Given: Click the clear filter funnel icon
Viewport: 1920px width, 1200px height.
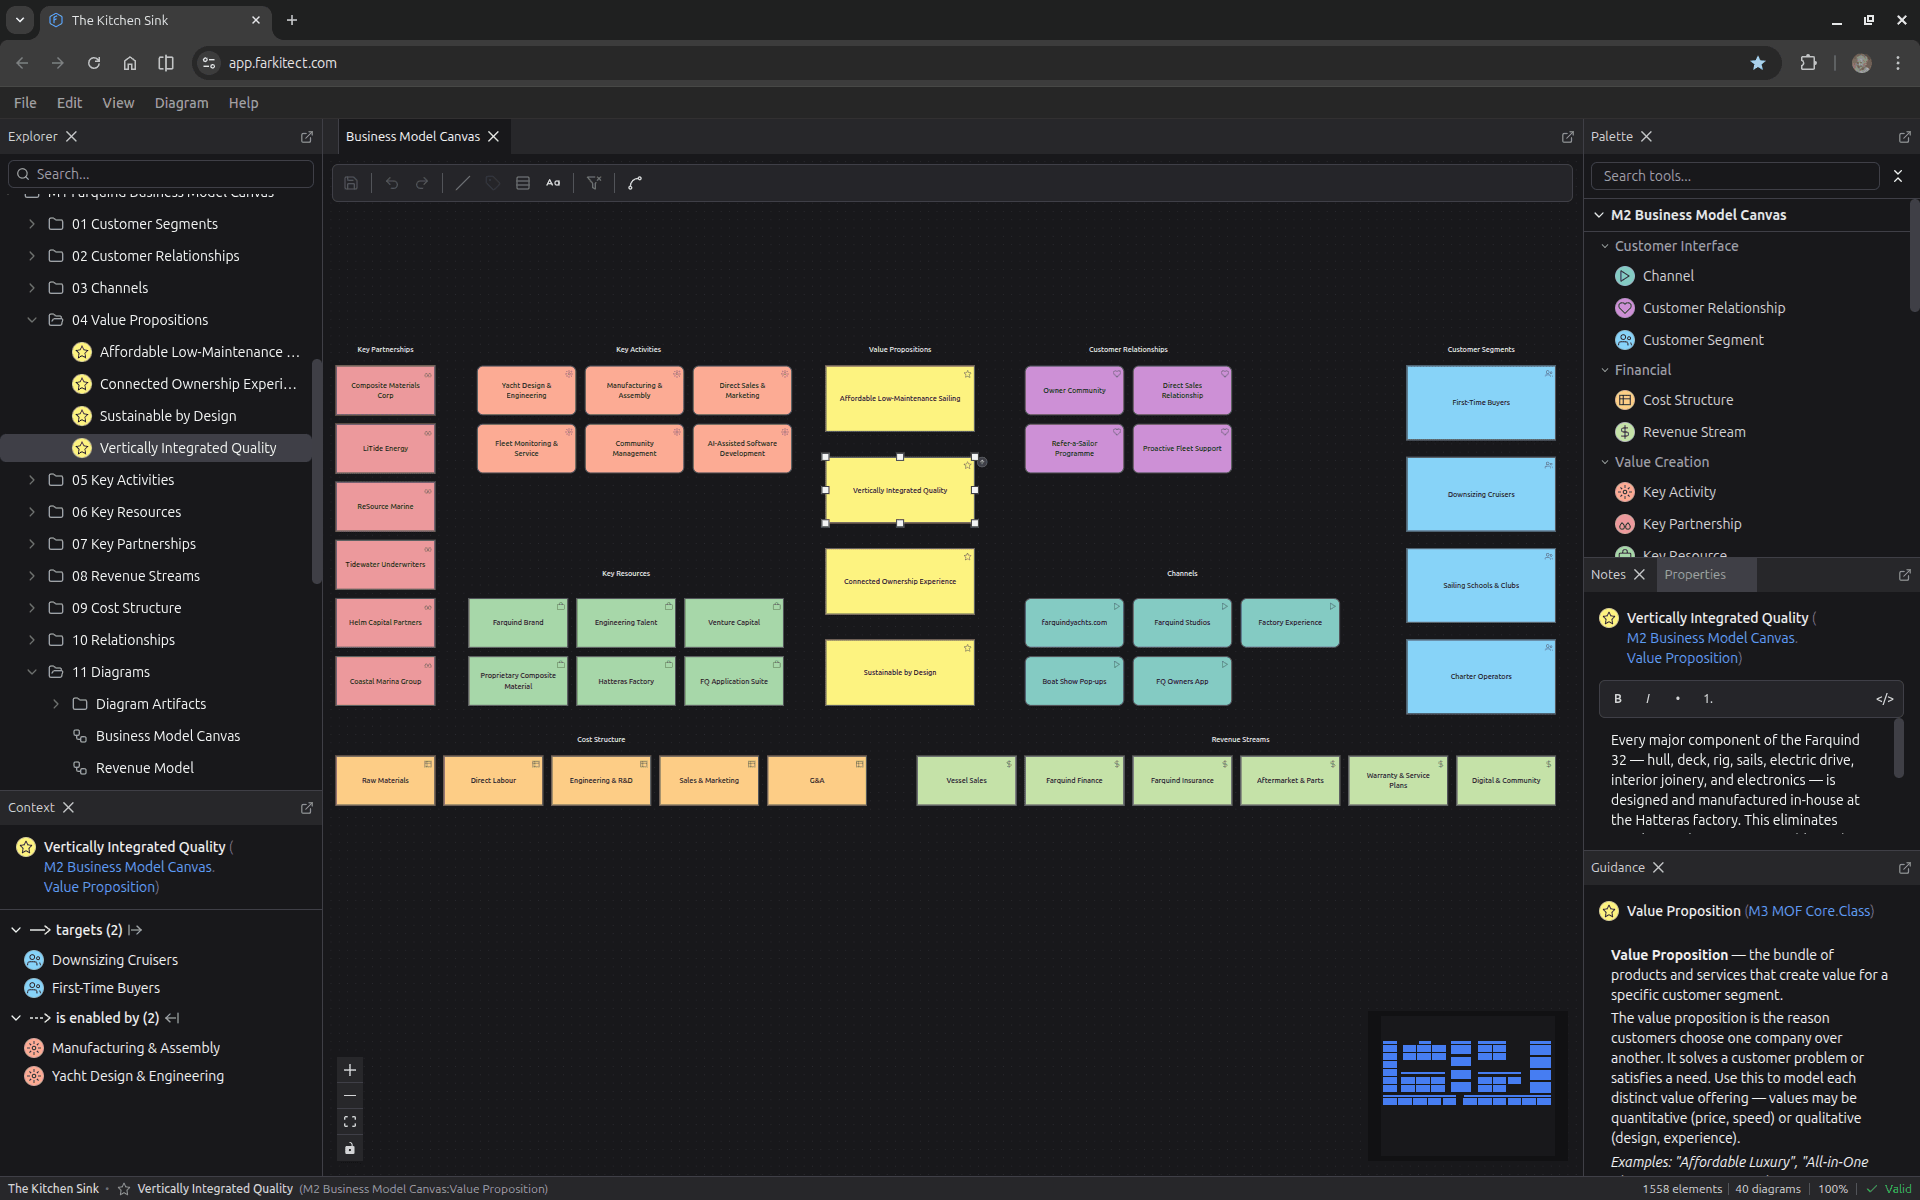Looking at the screenshot, I should 594,183.
